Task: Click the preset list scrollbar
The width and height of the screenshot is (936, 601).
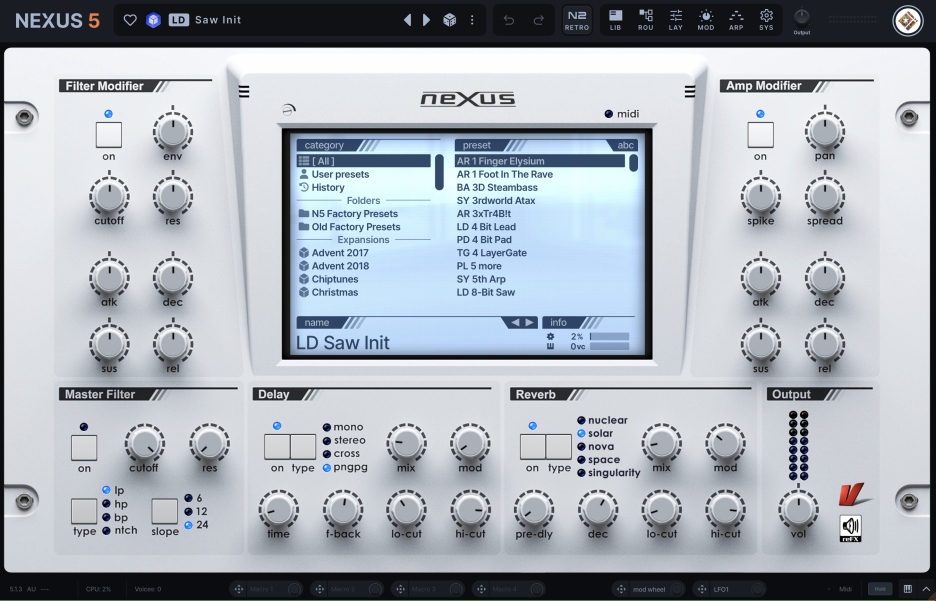Action: click(633, 163)
